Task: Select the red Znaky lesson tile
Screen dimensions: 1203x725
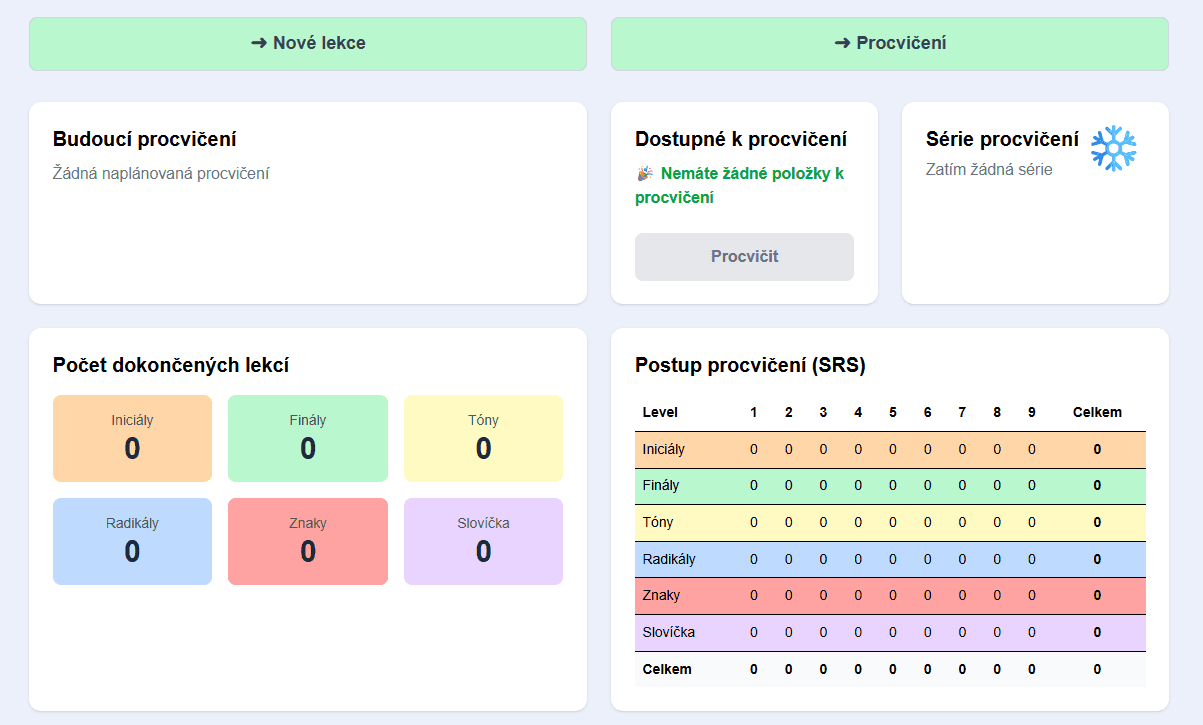Action: coord(307,541)
